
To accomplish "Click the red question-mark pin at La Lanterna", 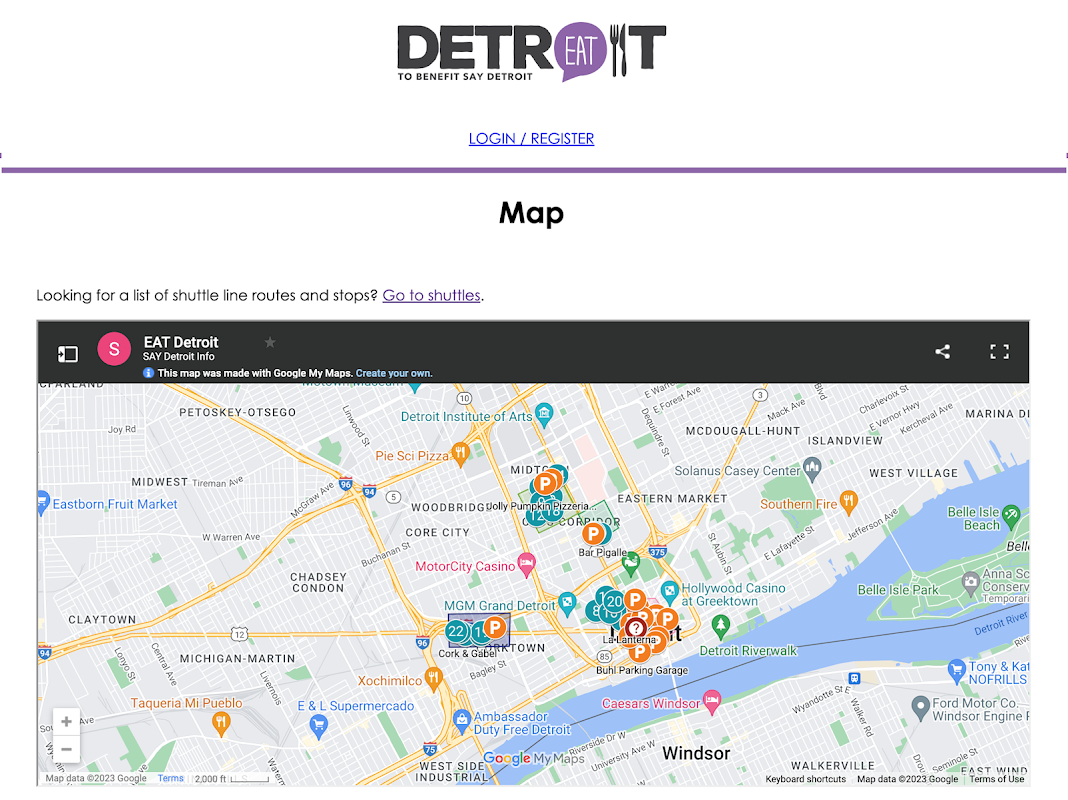I will (635, 628).
